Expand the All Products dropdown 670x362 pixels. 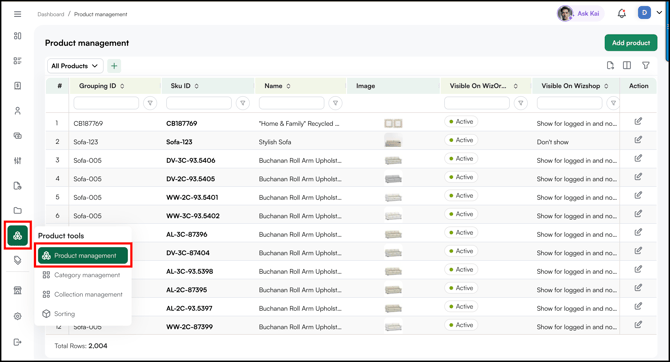[75, 66]
